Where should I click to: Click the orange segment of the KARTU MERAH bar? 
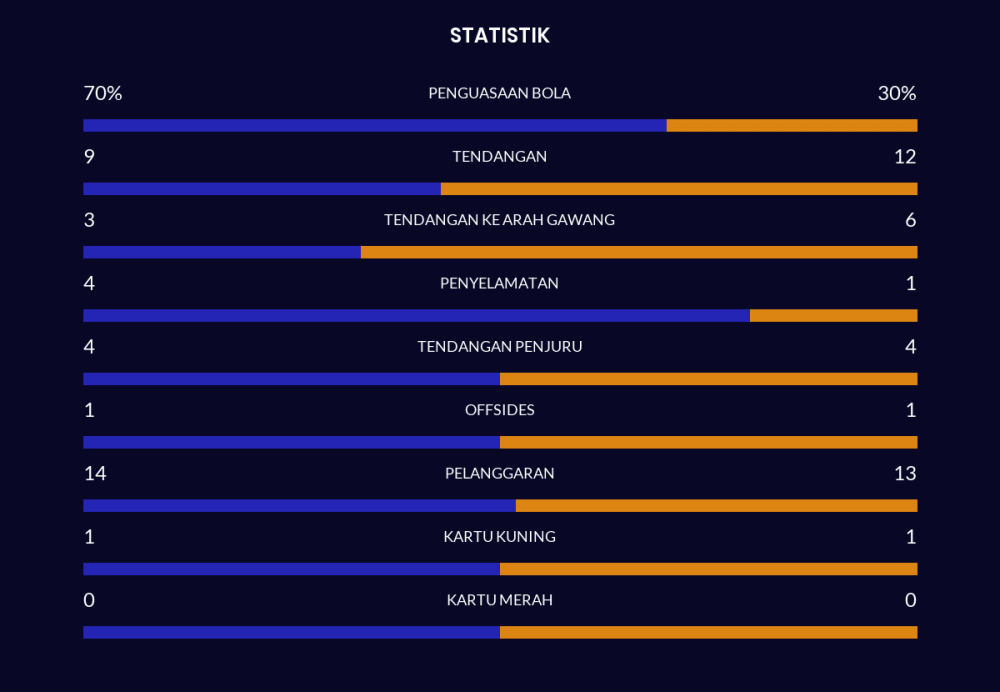click(708, 632)
